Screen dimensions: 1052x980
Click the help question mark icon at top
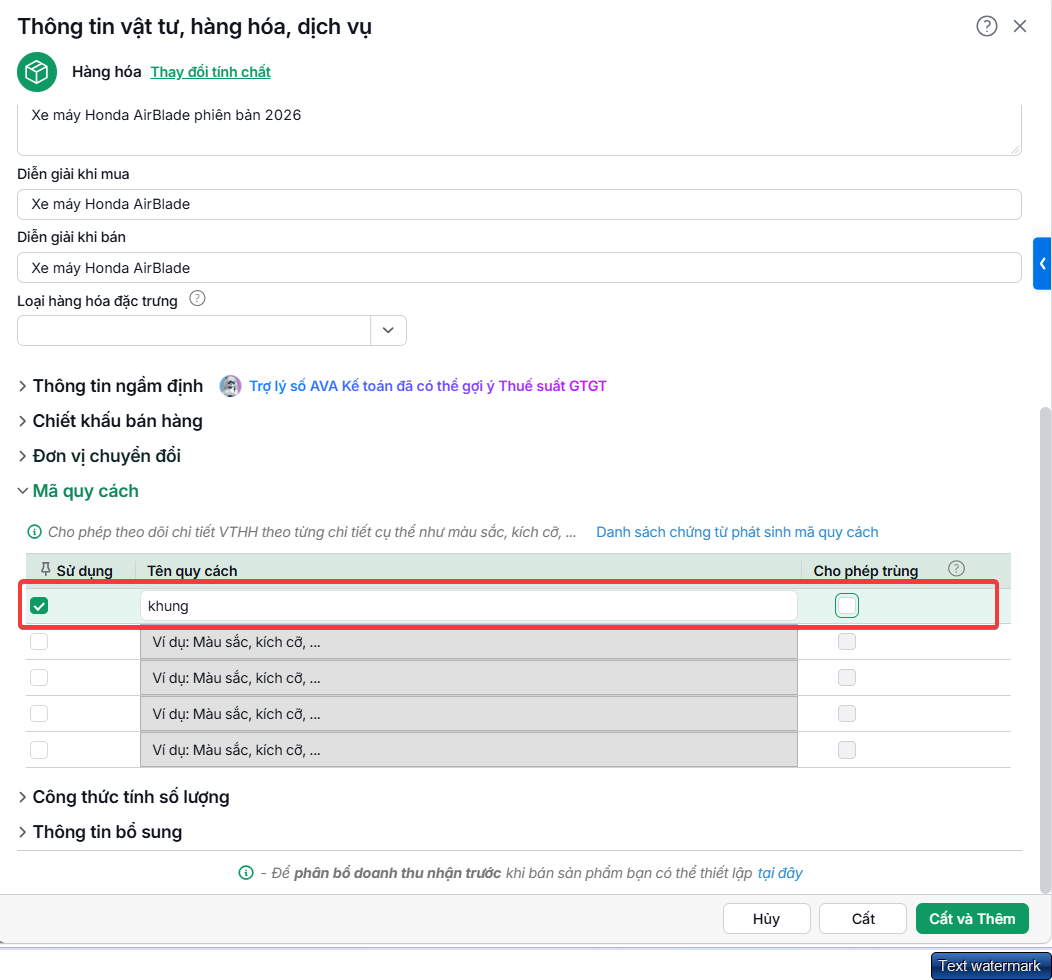click(986, 26)
